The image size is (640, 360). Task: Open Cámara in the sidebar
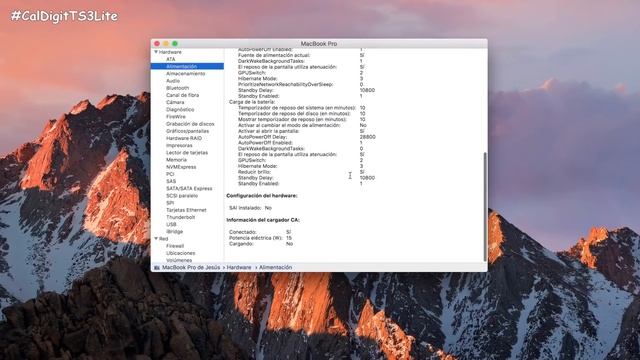pyautogui.click(x=175, y=102)
